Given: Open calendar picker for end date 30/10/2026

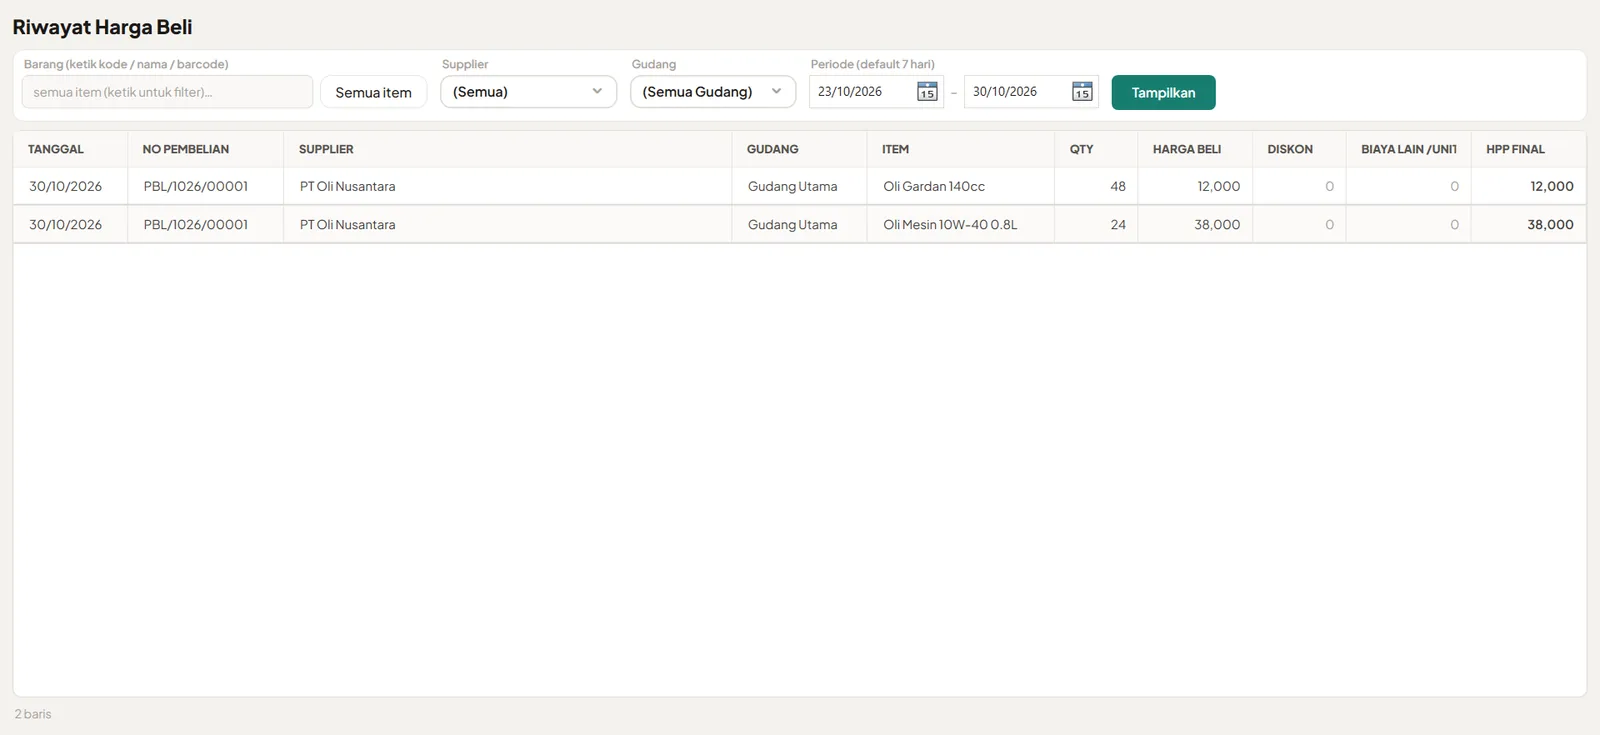Looking at the screenshot, I should click(x=1082, y=92).
